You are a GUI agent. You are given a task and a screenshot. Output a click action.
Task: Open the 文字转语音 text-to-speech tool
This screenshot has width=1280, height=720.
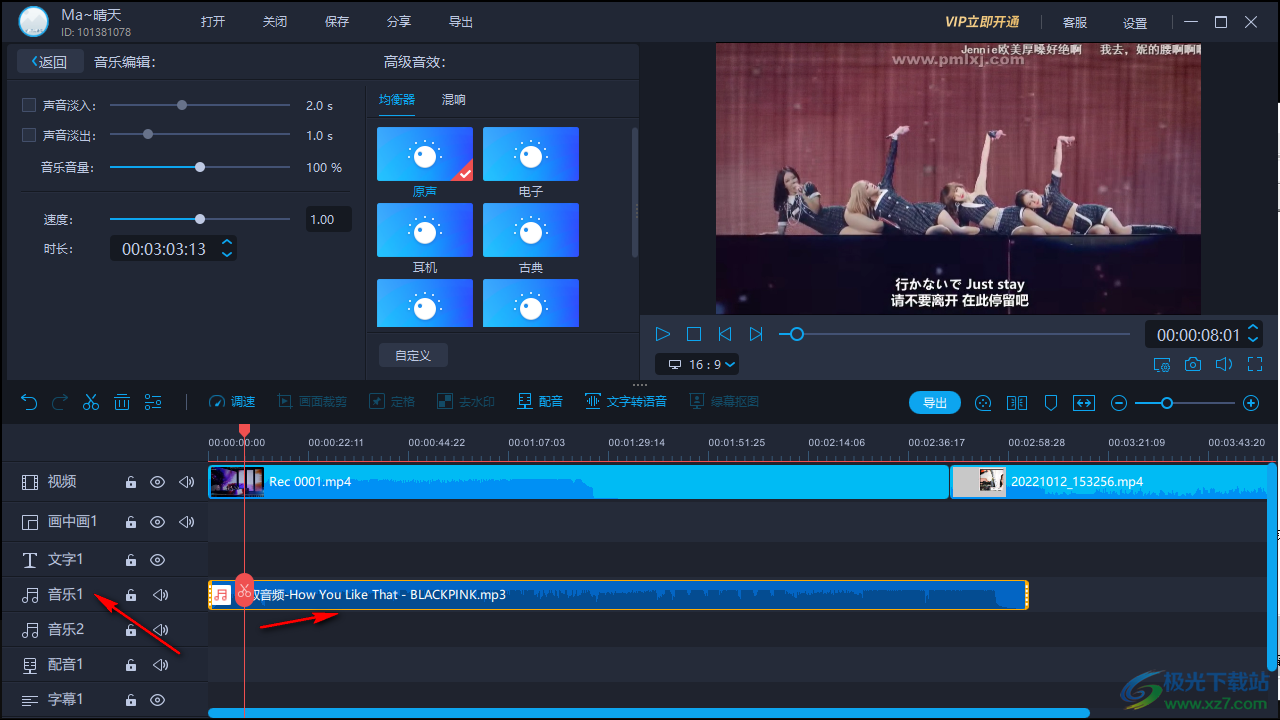tap(626, 401)
